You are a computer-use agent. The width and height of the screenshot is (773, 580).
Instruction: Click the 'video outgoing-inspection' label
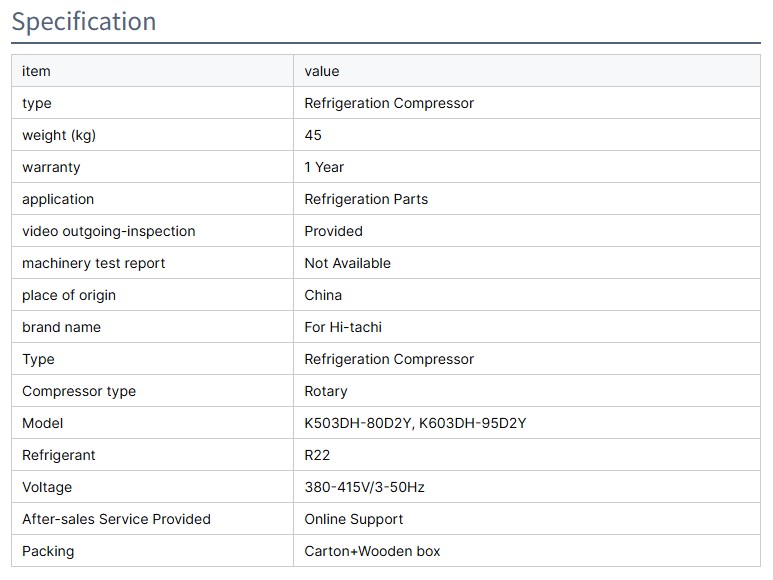(108, 231)
